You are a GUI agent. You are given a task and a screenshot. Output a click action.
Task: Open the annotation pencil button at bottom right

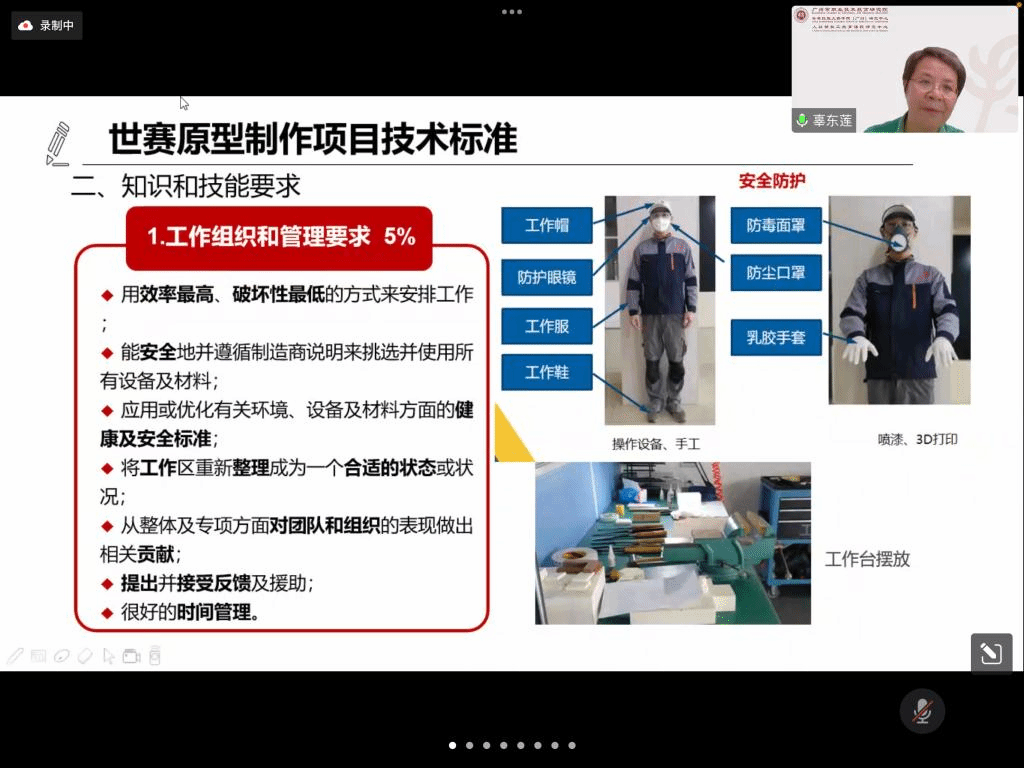(x=991, y=654)
